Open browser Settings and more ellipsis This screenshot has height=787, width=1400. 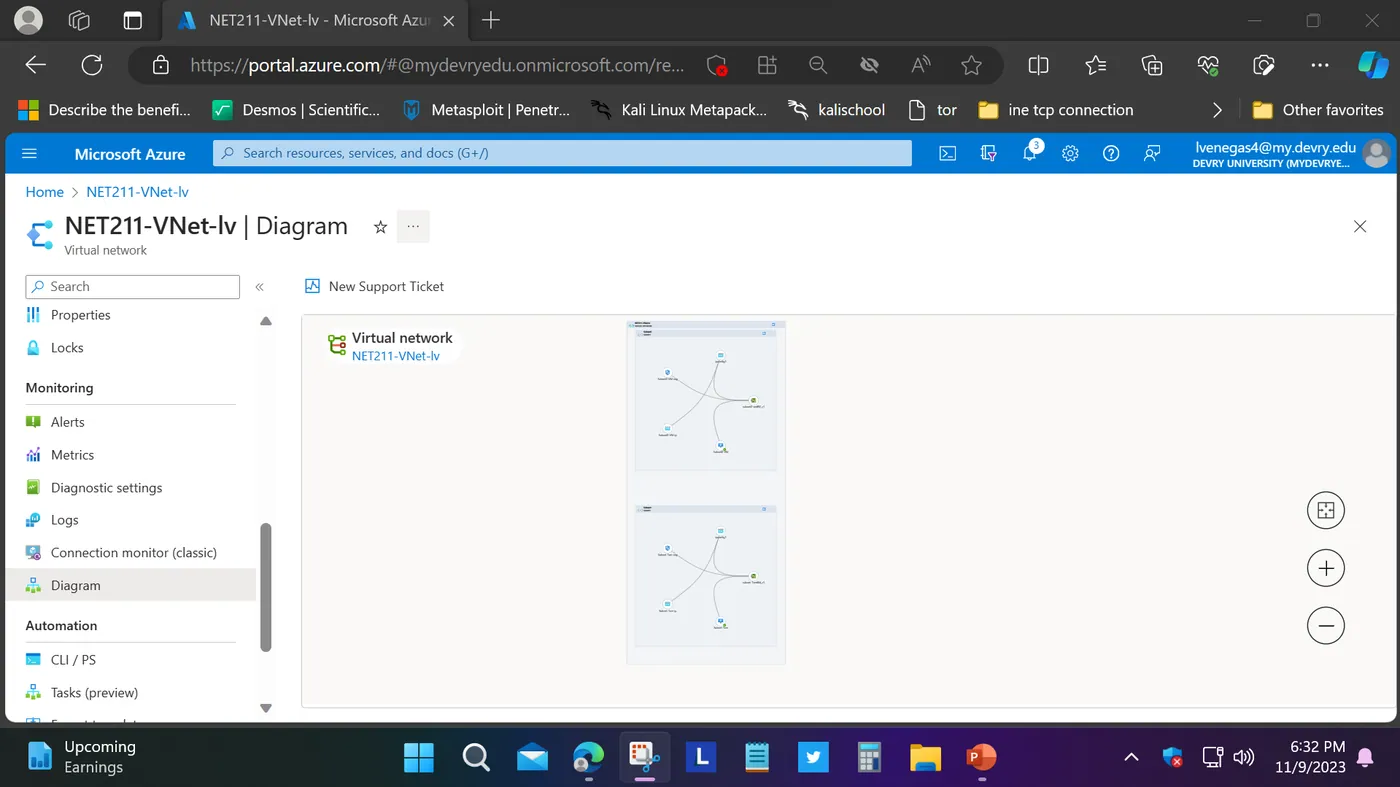coord(1320,65)
